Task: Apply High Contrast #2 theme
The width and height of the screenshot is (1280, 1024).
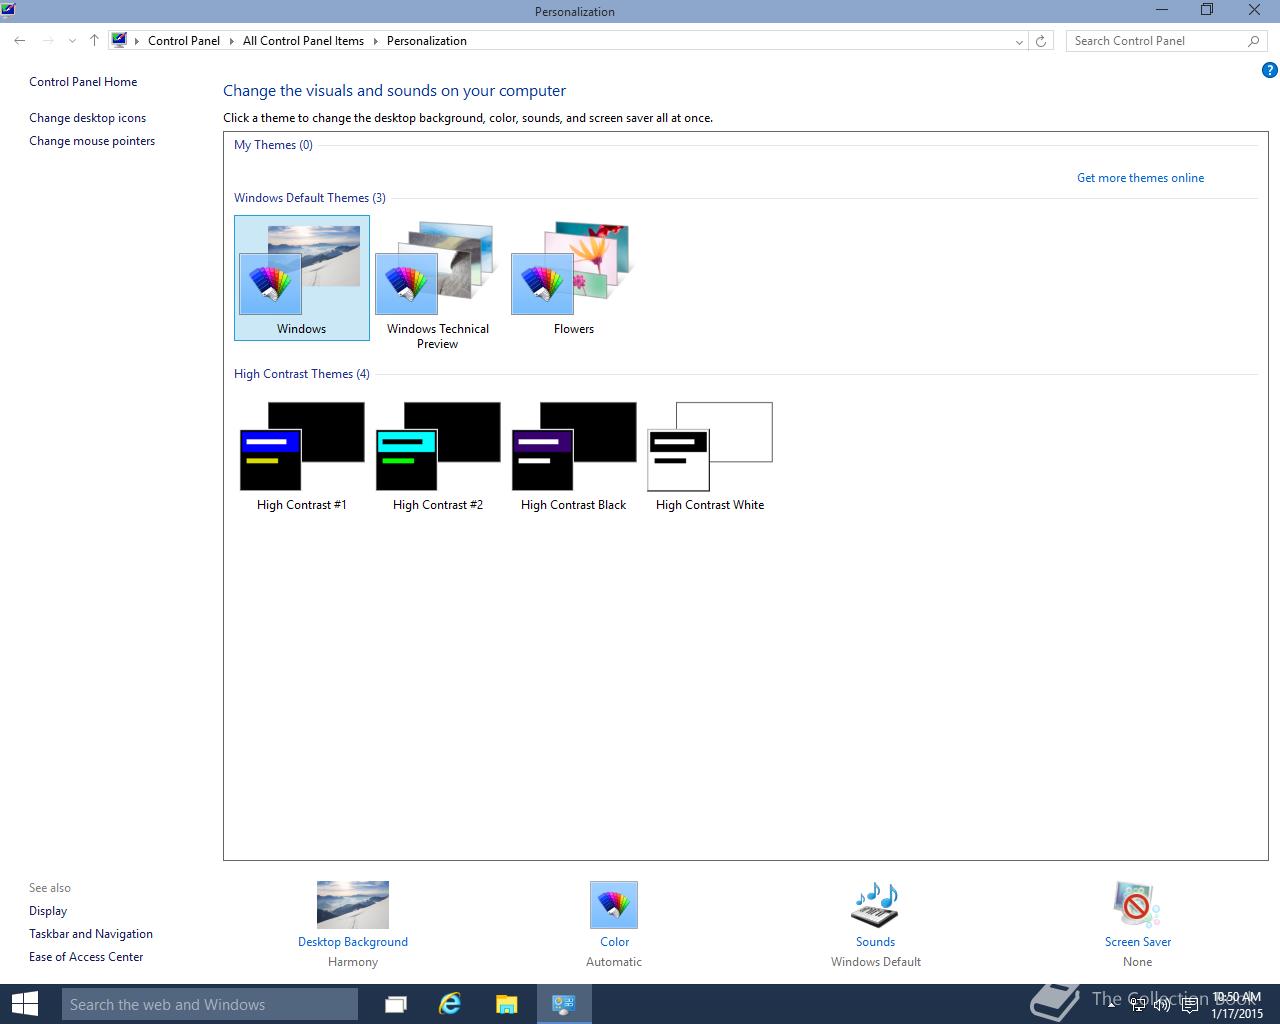Action: [437, 457]
